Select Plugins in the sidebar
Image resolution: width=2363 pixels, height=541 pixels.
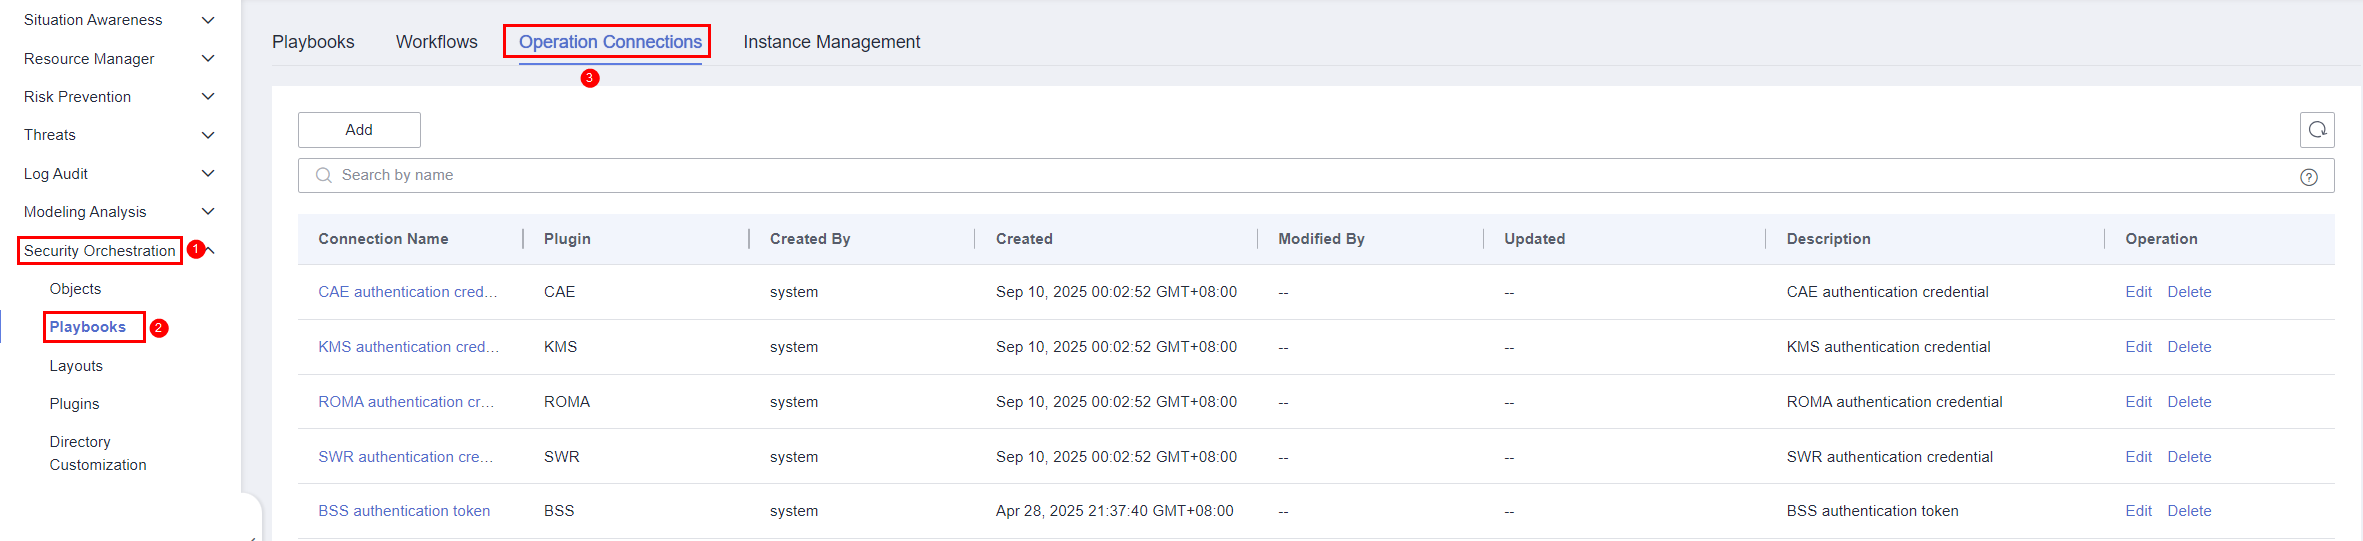point(75,404)
